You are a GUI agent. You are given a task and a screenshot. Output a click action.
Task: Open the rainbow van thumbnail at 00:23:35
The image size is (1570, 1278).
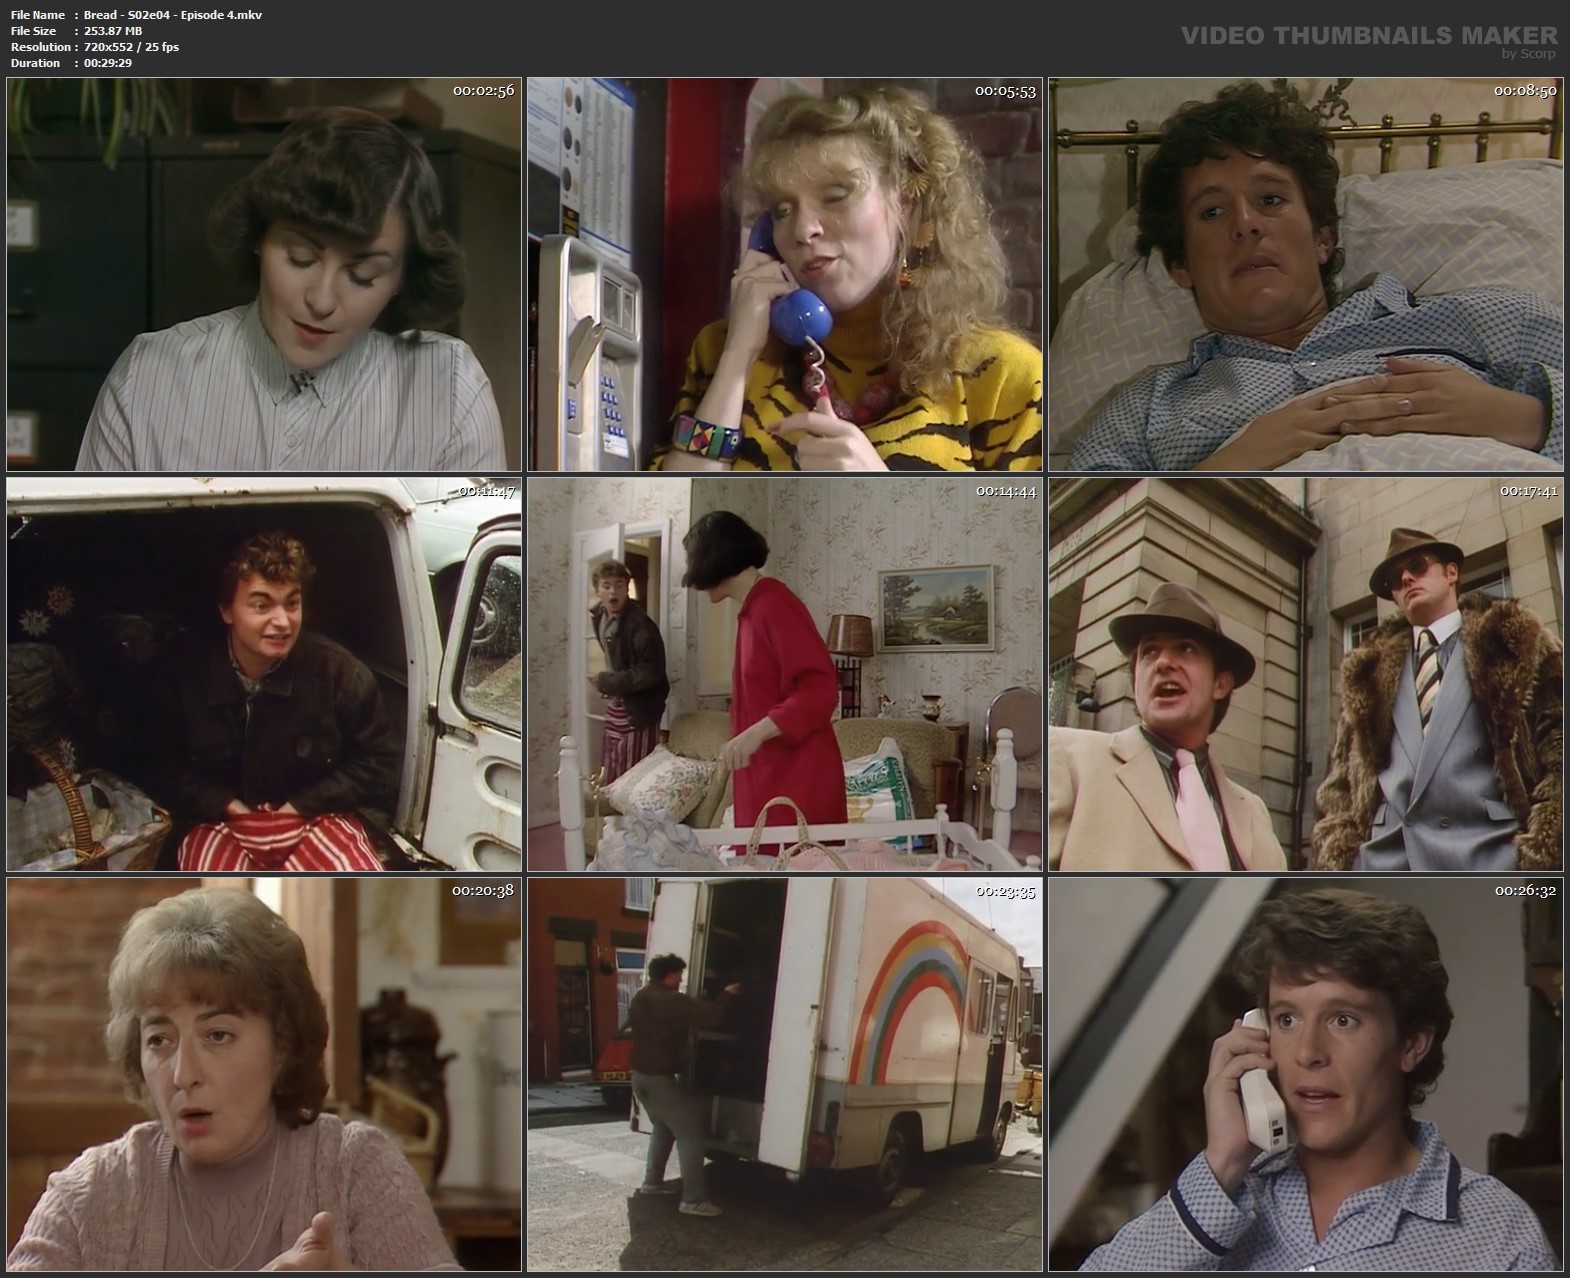[x=785, y=1074]
